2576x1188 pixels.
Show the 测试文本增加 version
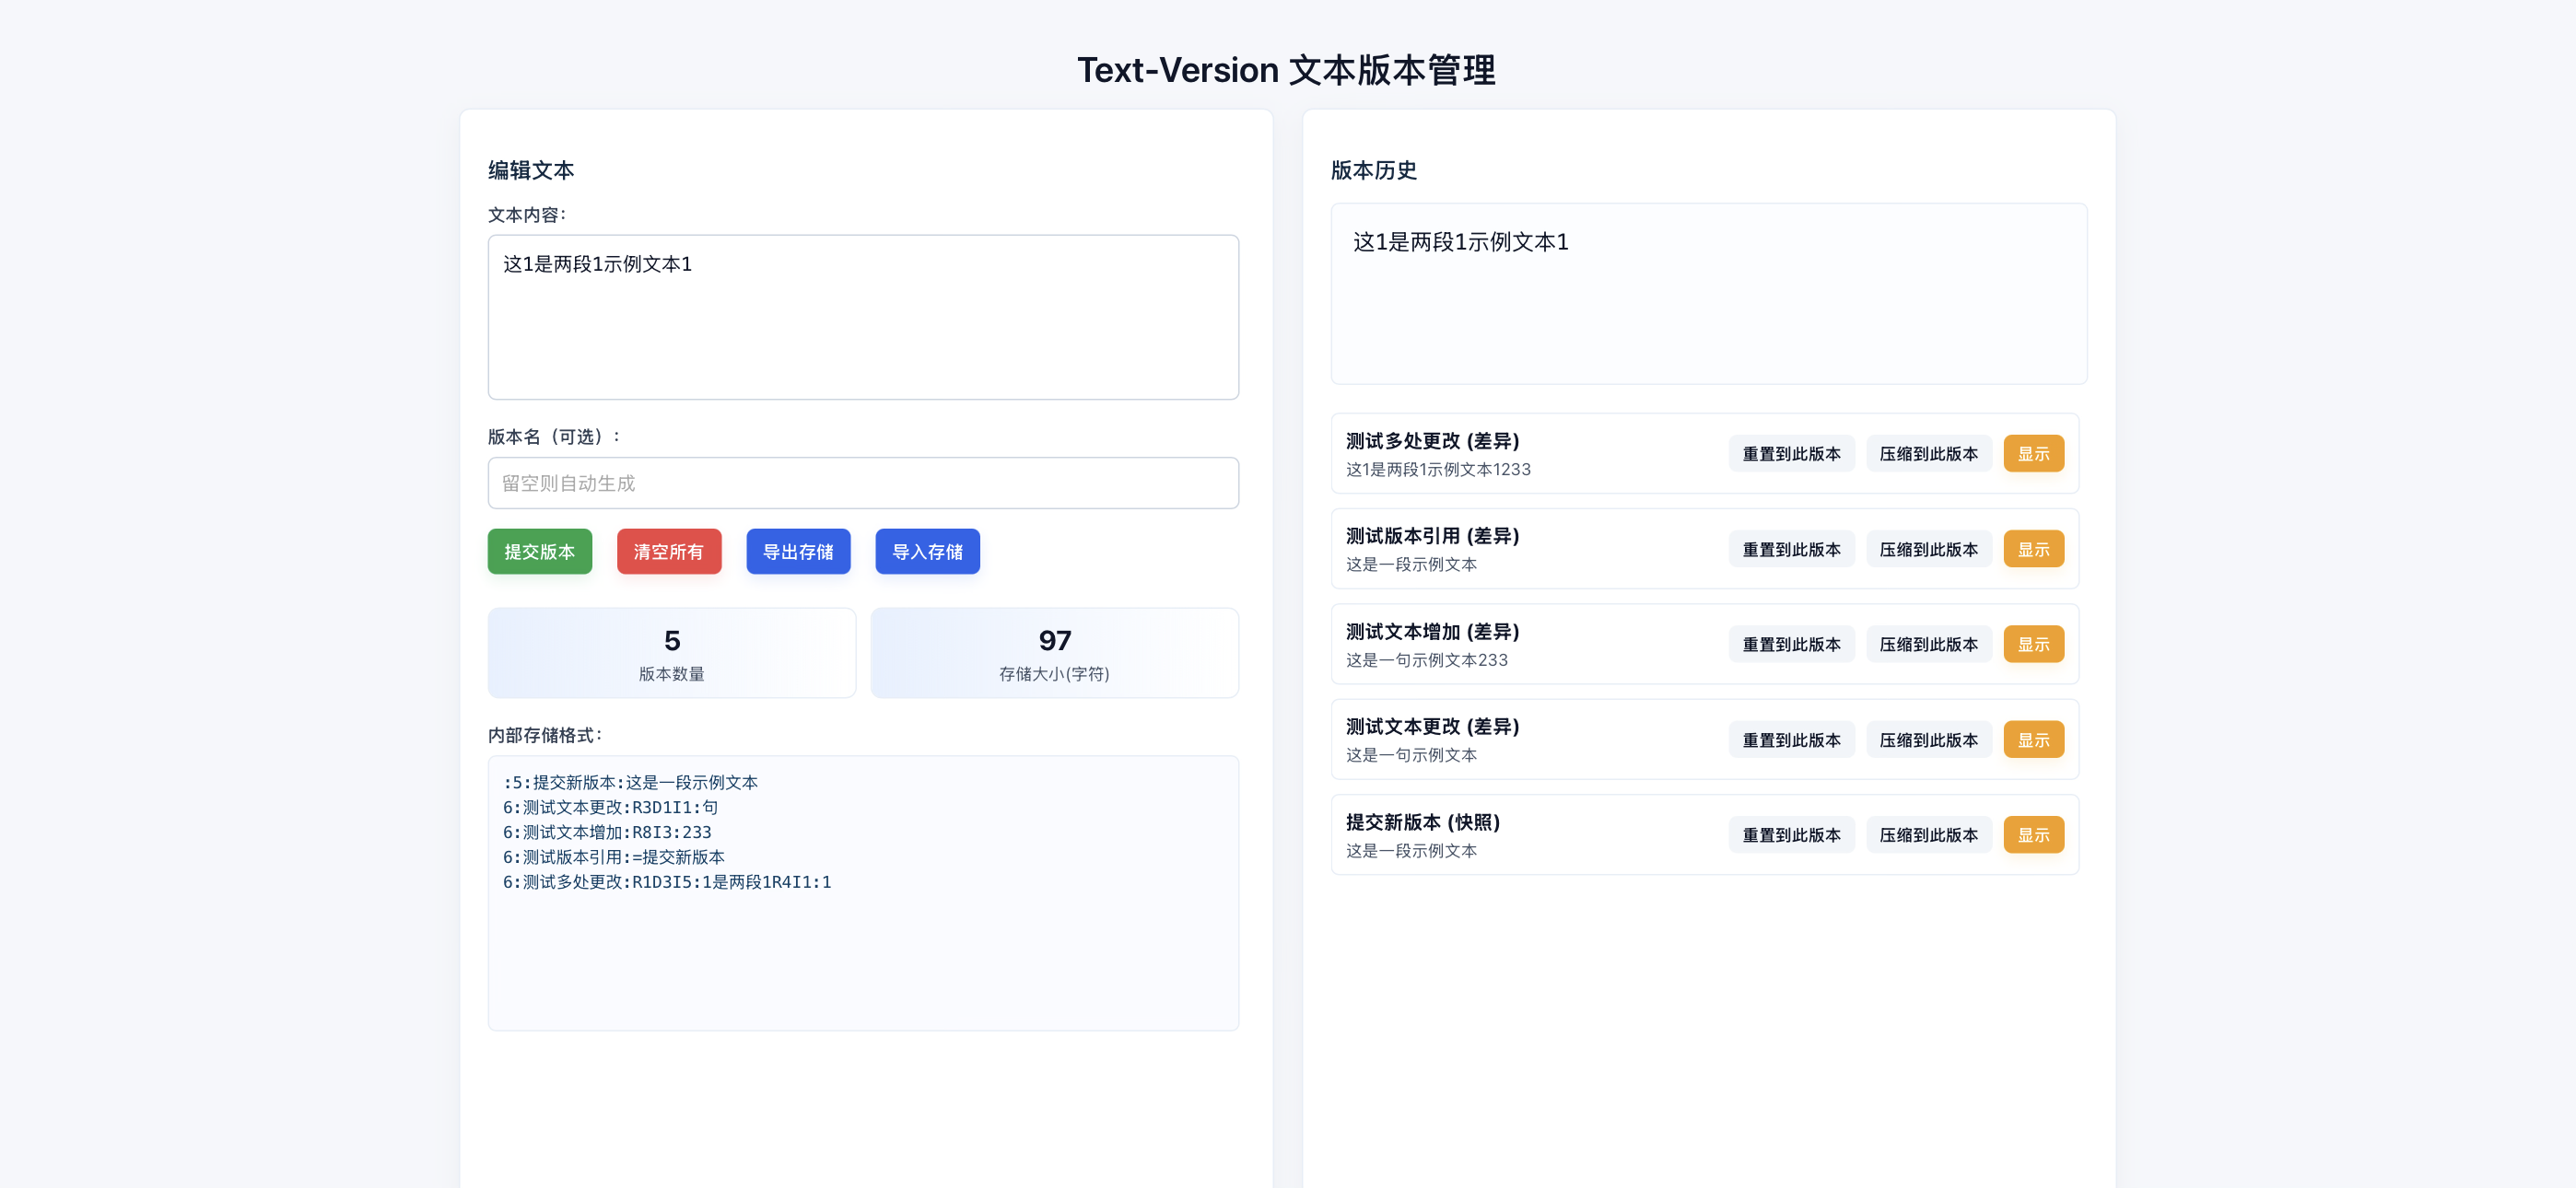pyautogui.click(x=2032, y=644)
